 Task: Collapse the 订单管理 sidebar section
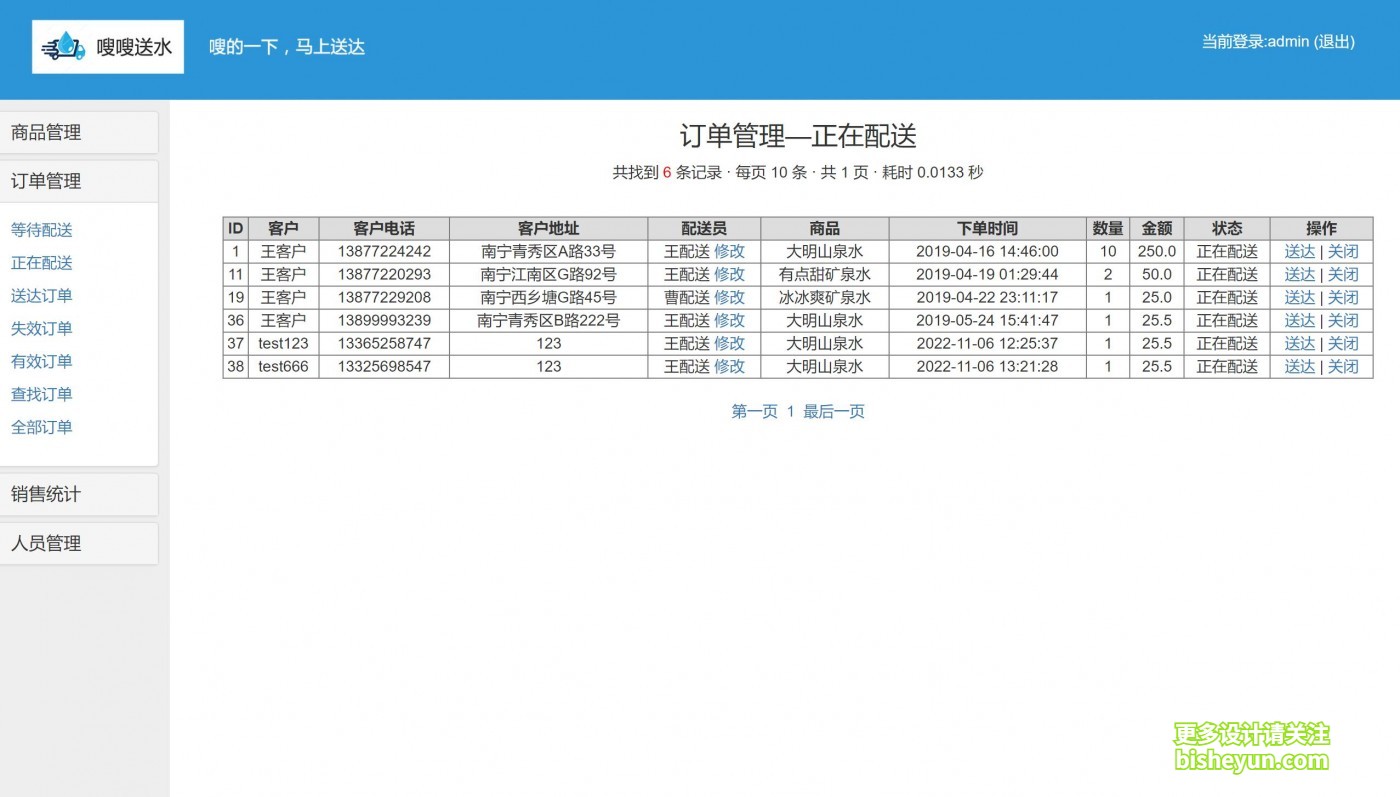tap(78, 181)
